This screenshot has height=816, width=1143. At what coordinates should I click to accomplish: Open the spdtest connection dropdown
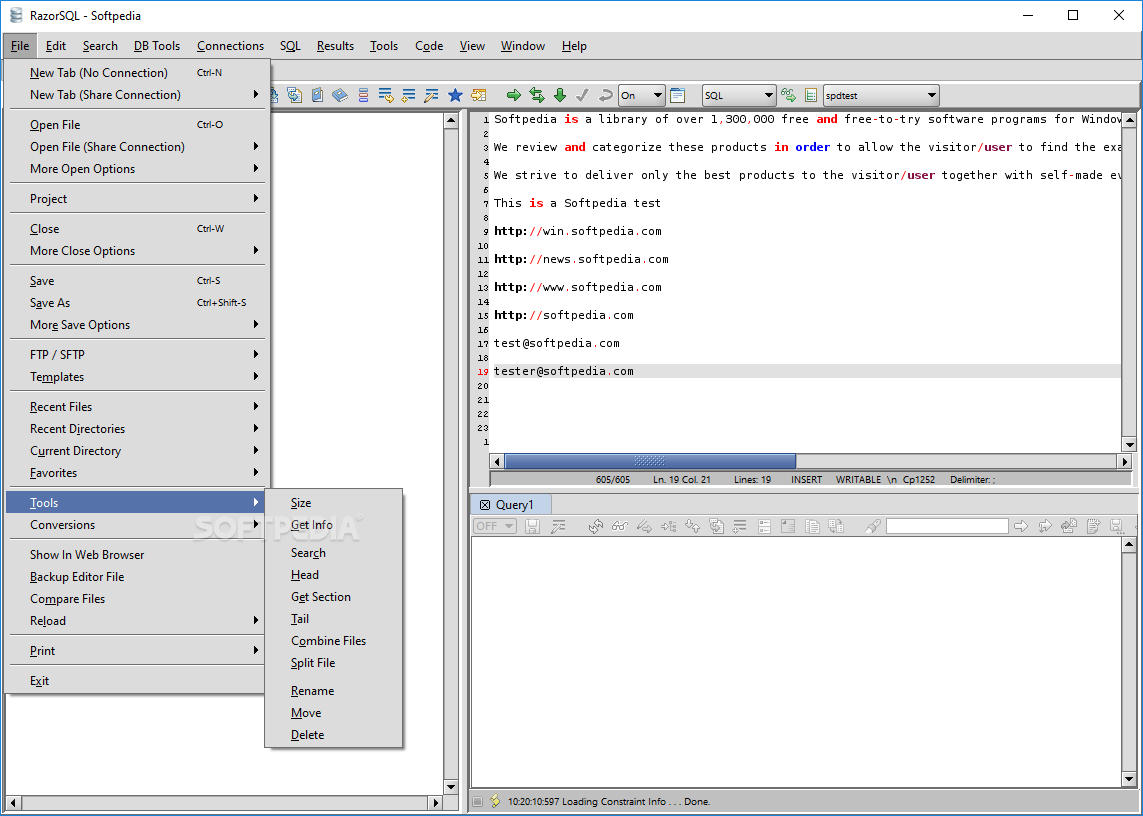pos(881,96)
